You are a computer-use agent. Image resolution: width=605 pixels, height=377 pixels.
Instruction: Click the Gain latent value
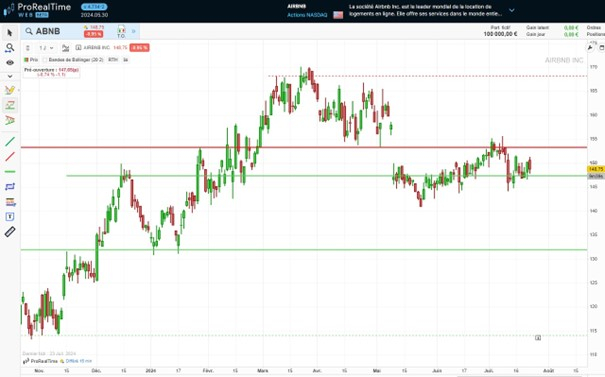click(x=571, y=28)
